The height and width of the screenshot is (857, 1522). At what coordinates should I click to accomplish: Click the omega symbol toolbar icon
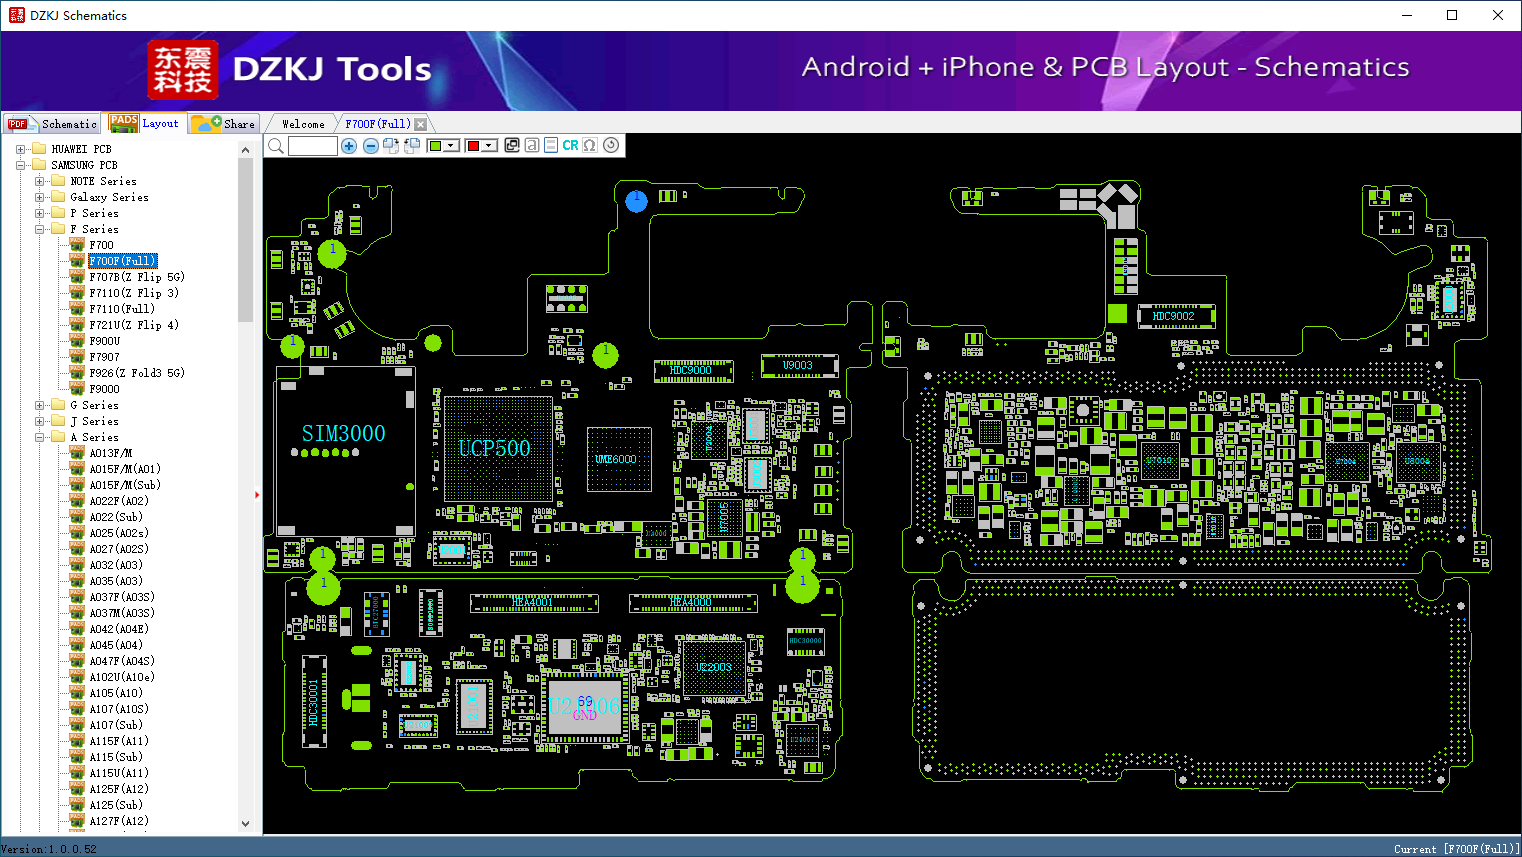(x=590, y=145)
